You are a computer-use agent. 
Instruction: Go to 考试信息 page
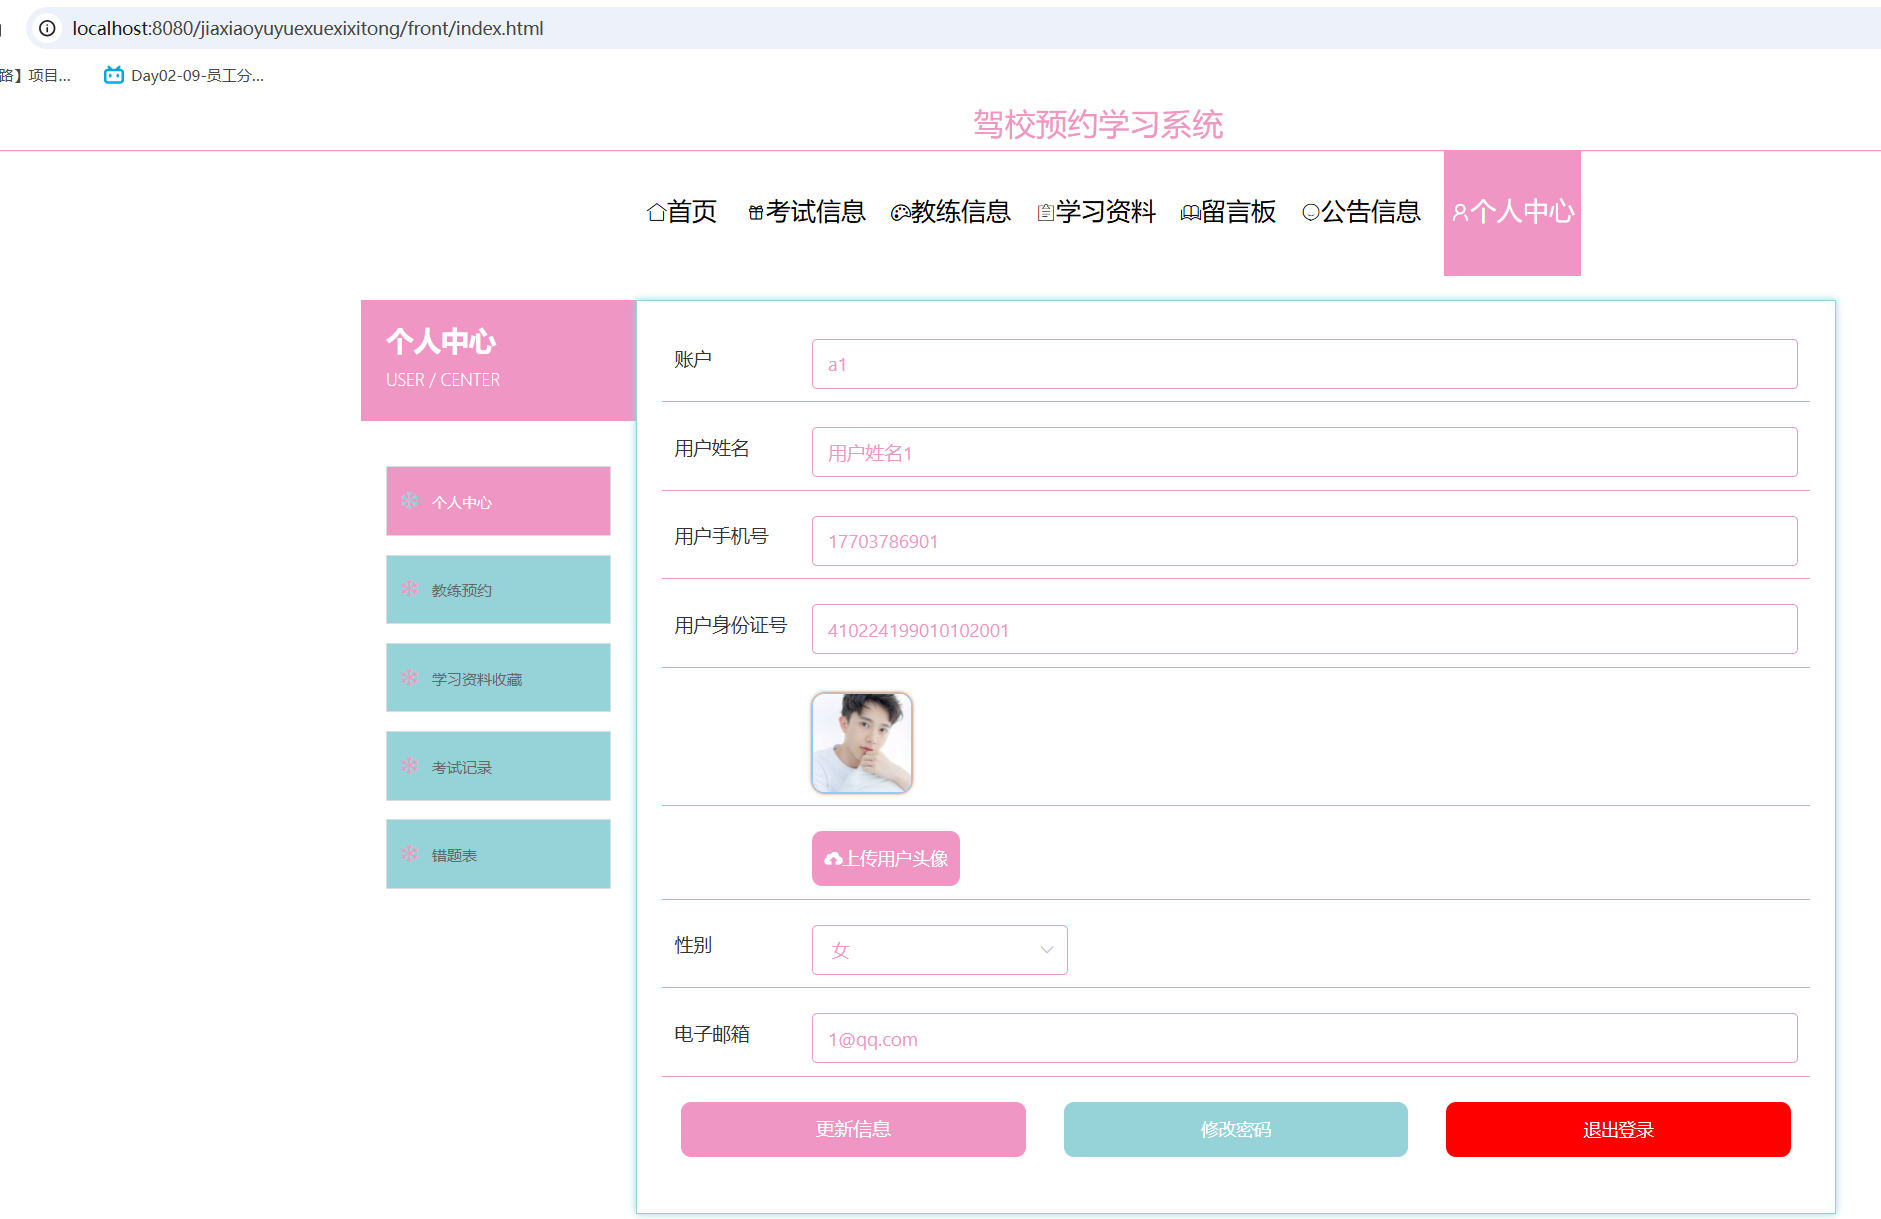pos(807,212)
